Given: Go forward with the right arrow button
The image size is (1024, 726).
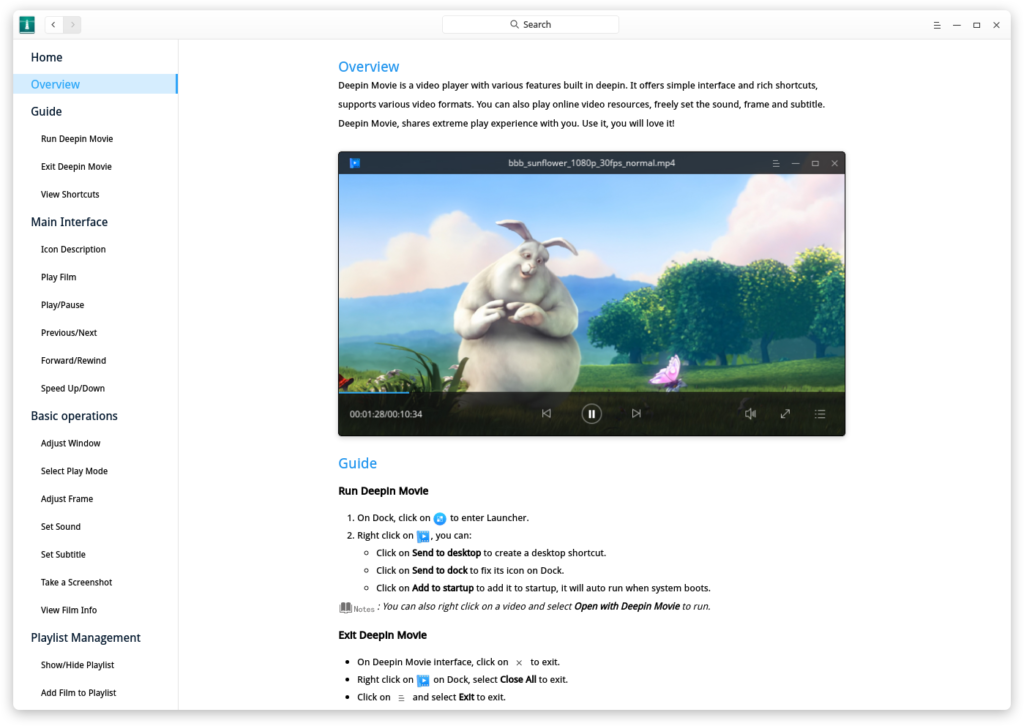Looking at the screenshot, I should pyautogui.click(x=72, y=25).
